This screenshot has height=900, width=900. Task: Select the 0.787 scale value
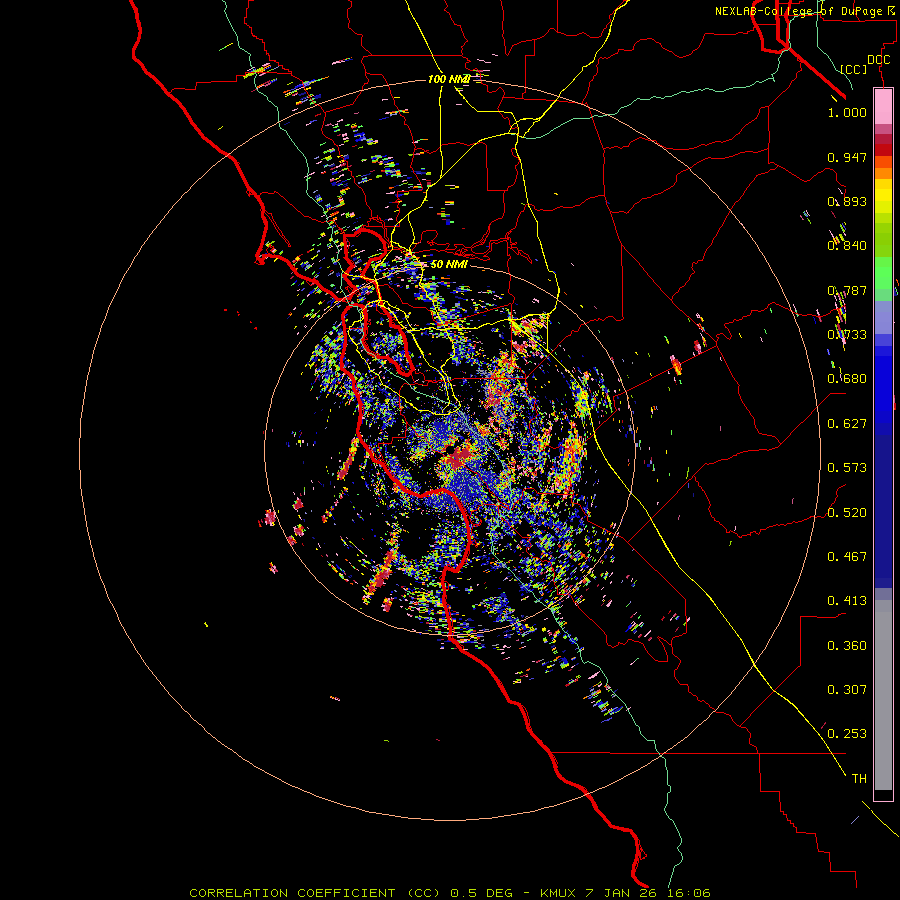tap(847, 290)
